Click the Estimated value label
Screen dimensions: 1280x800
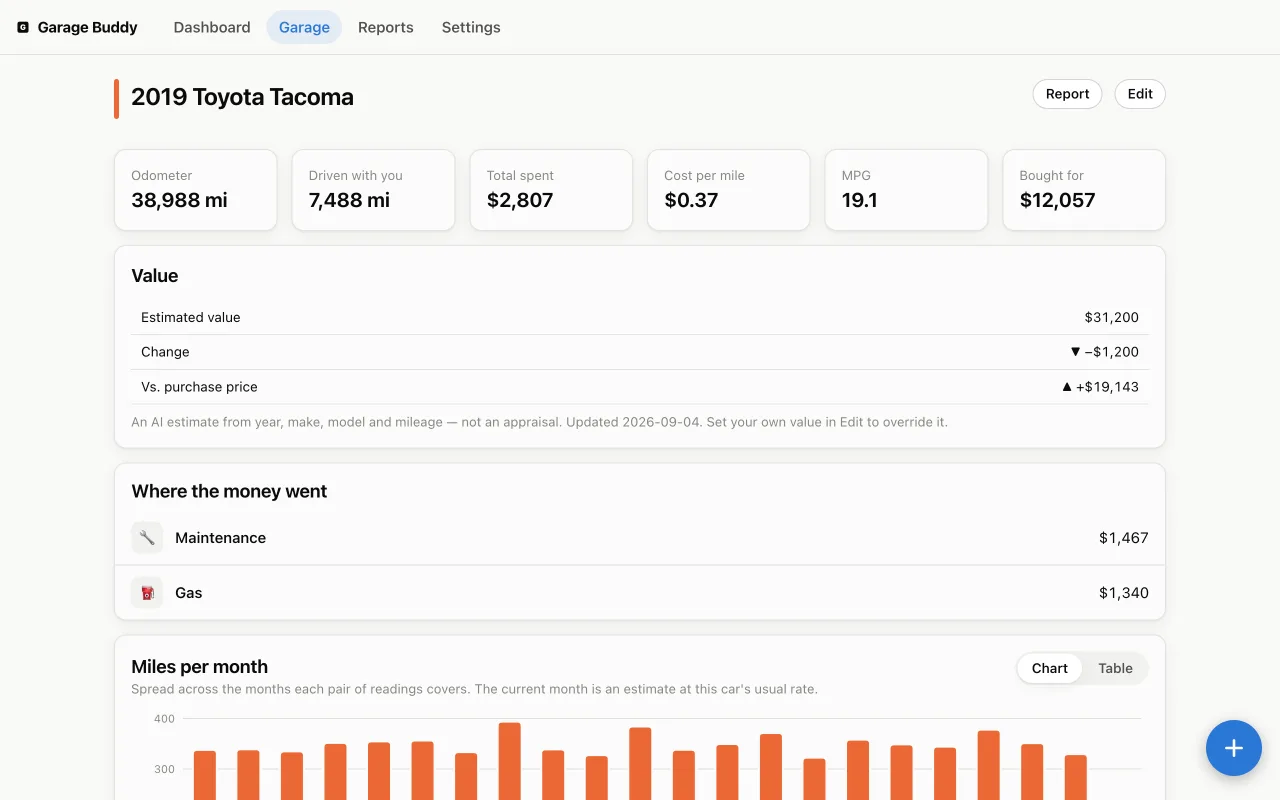(x=191, y=317)
